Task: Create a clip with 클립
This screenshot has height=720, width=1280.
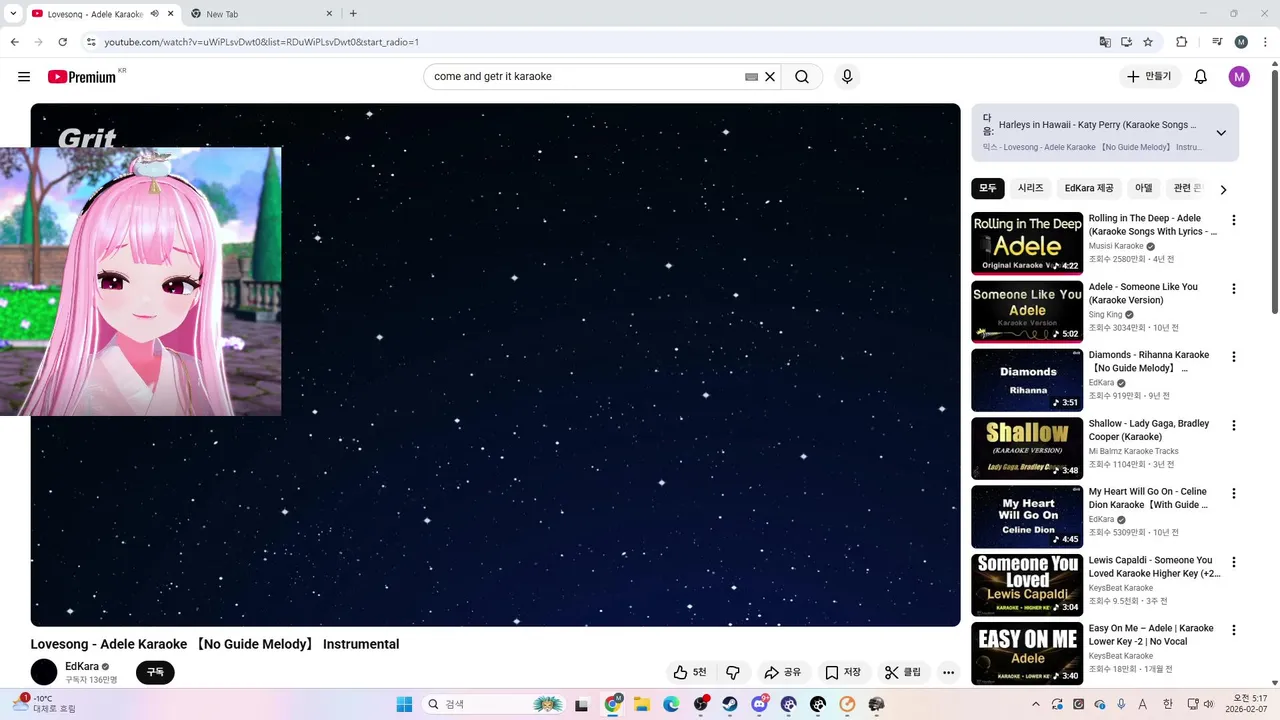Action: (x=904, y=673)
